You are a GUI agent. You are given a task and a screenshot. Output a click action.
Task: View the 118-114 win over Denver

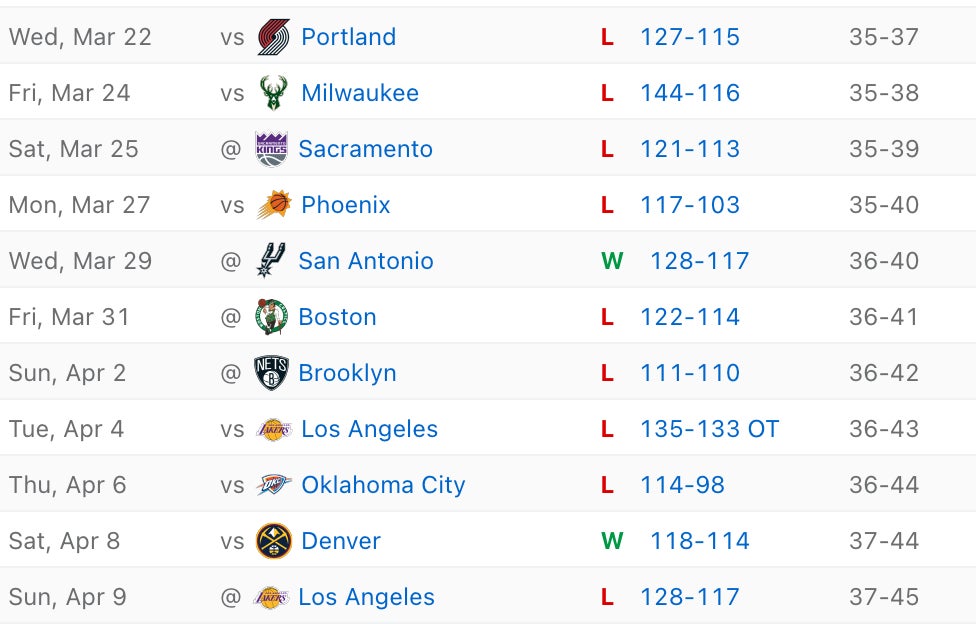coord(700,541)
